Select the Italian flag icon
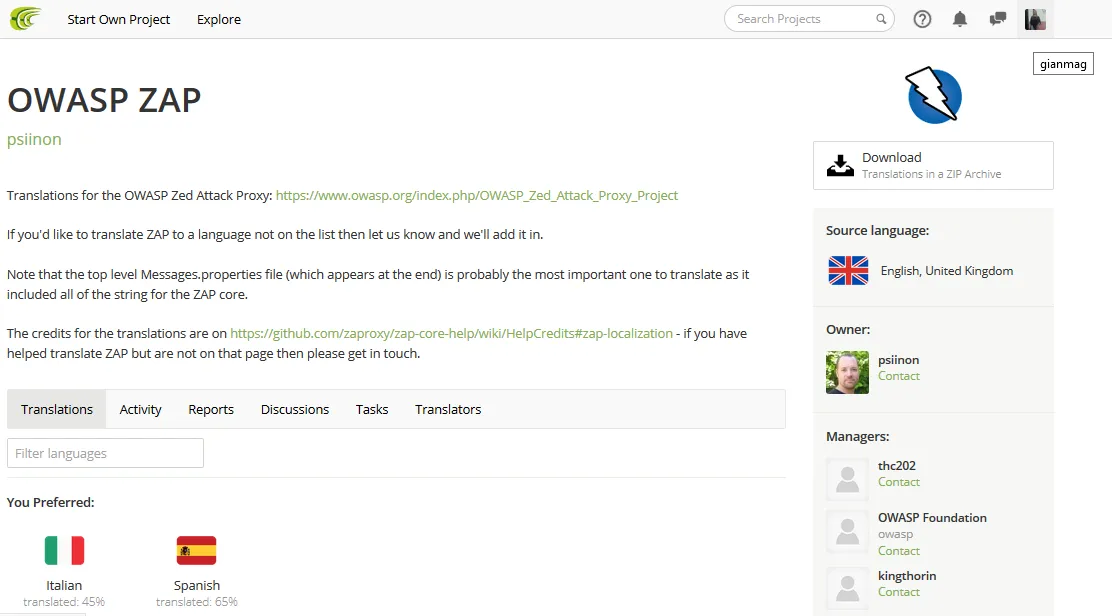1112x616 pixels. tap(64, 550)
